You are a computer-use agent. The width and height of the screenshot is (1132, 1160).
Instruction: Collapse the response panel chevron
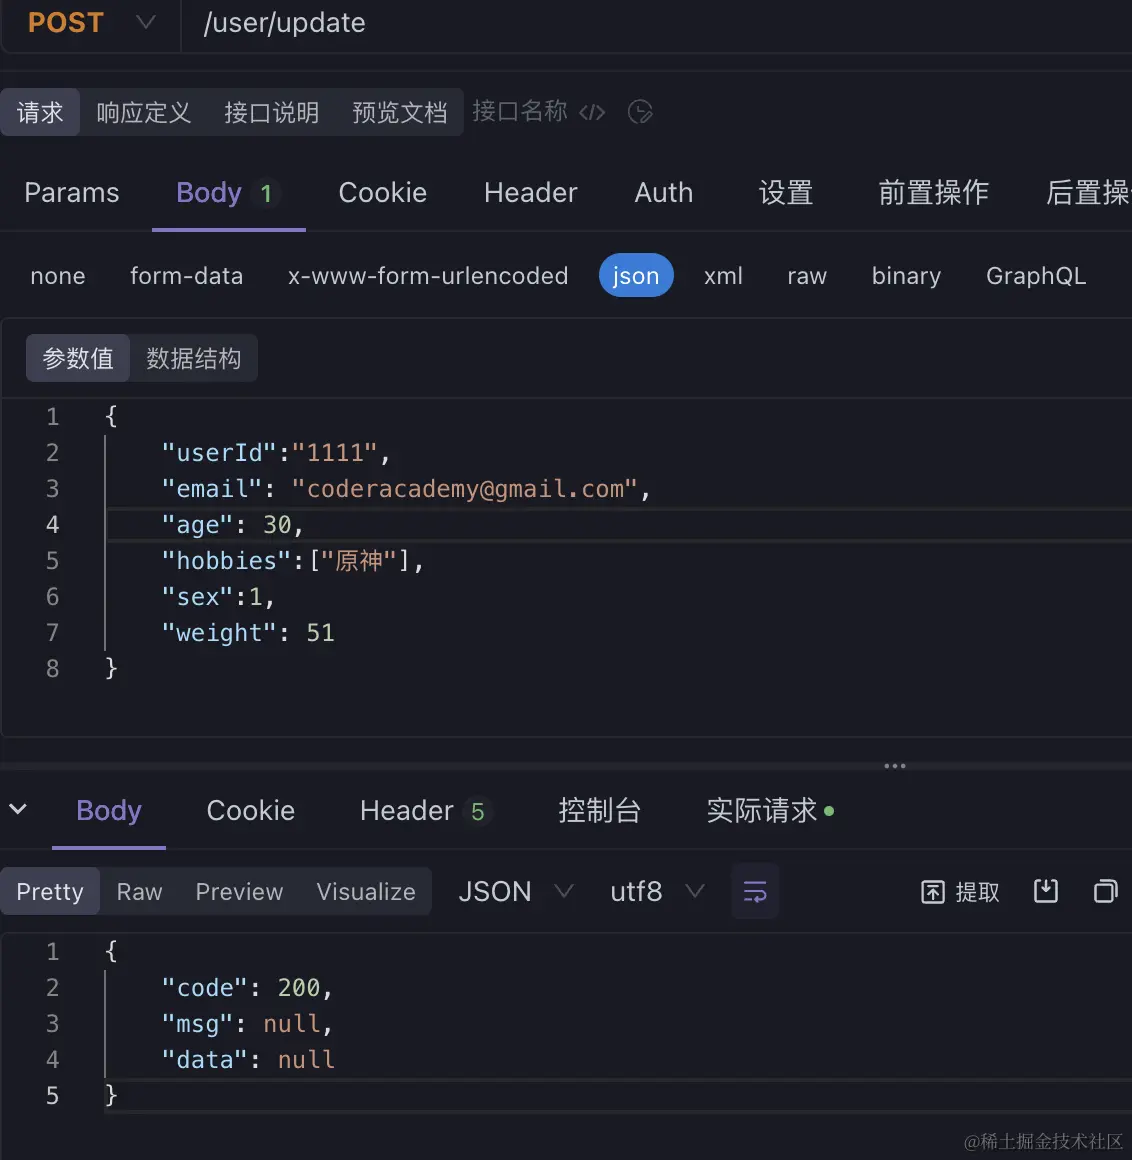click(18, 809)
